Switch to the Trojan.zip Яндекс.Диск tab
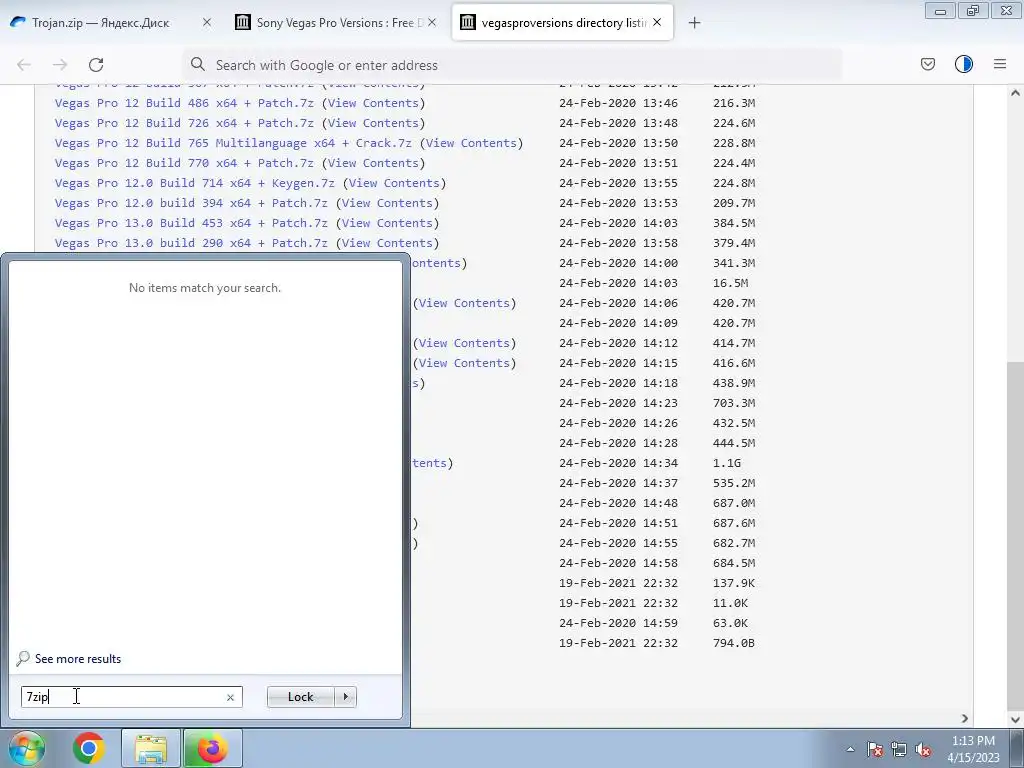The image size is (1024, 768). click(101, 23)
